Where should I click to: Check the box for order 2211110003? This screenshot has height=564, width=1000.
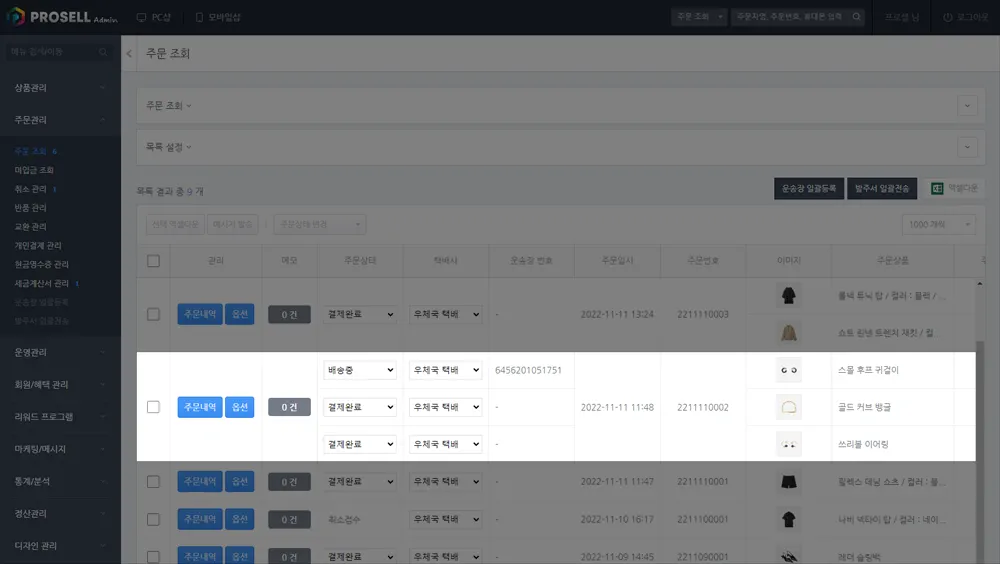[x=153, y=315]
